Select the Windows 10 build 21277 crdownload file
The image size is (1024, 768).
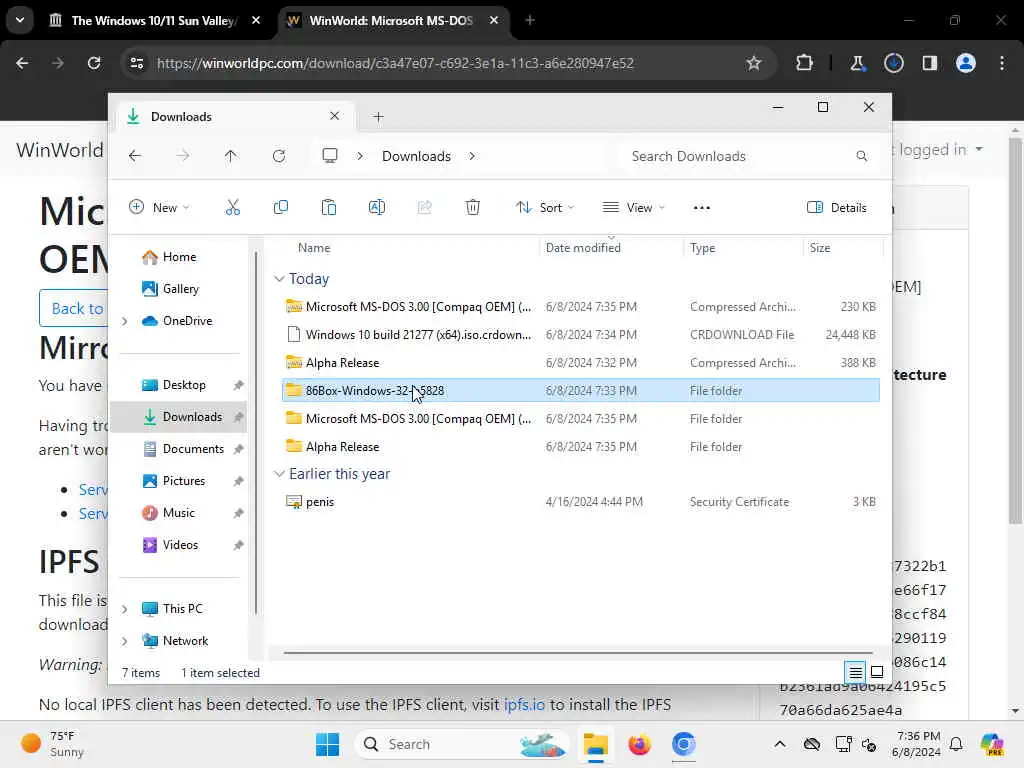(x=581, y=334)
